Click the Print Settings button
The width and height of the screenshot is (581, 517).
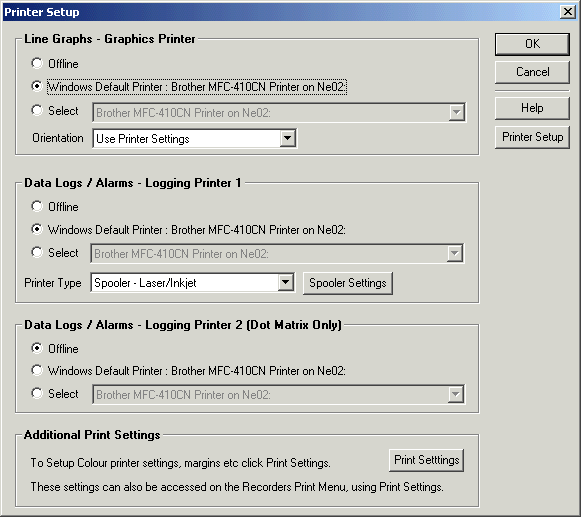click(426, 460)
